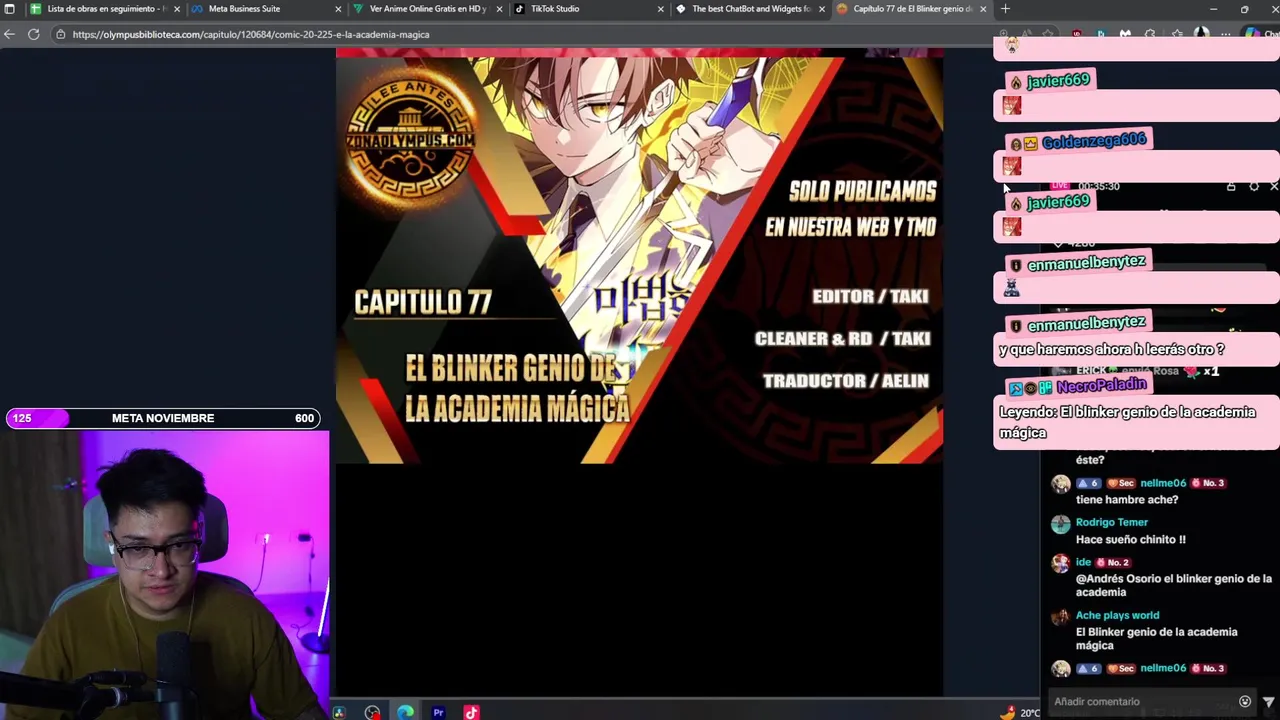
Task: Click '@Andrés Osorio el blinker genio' comment
Action: pos(1173,585)
